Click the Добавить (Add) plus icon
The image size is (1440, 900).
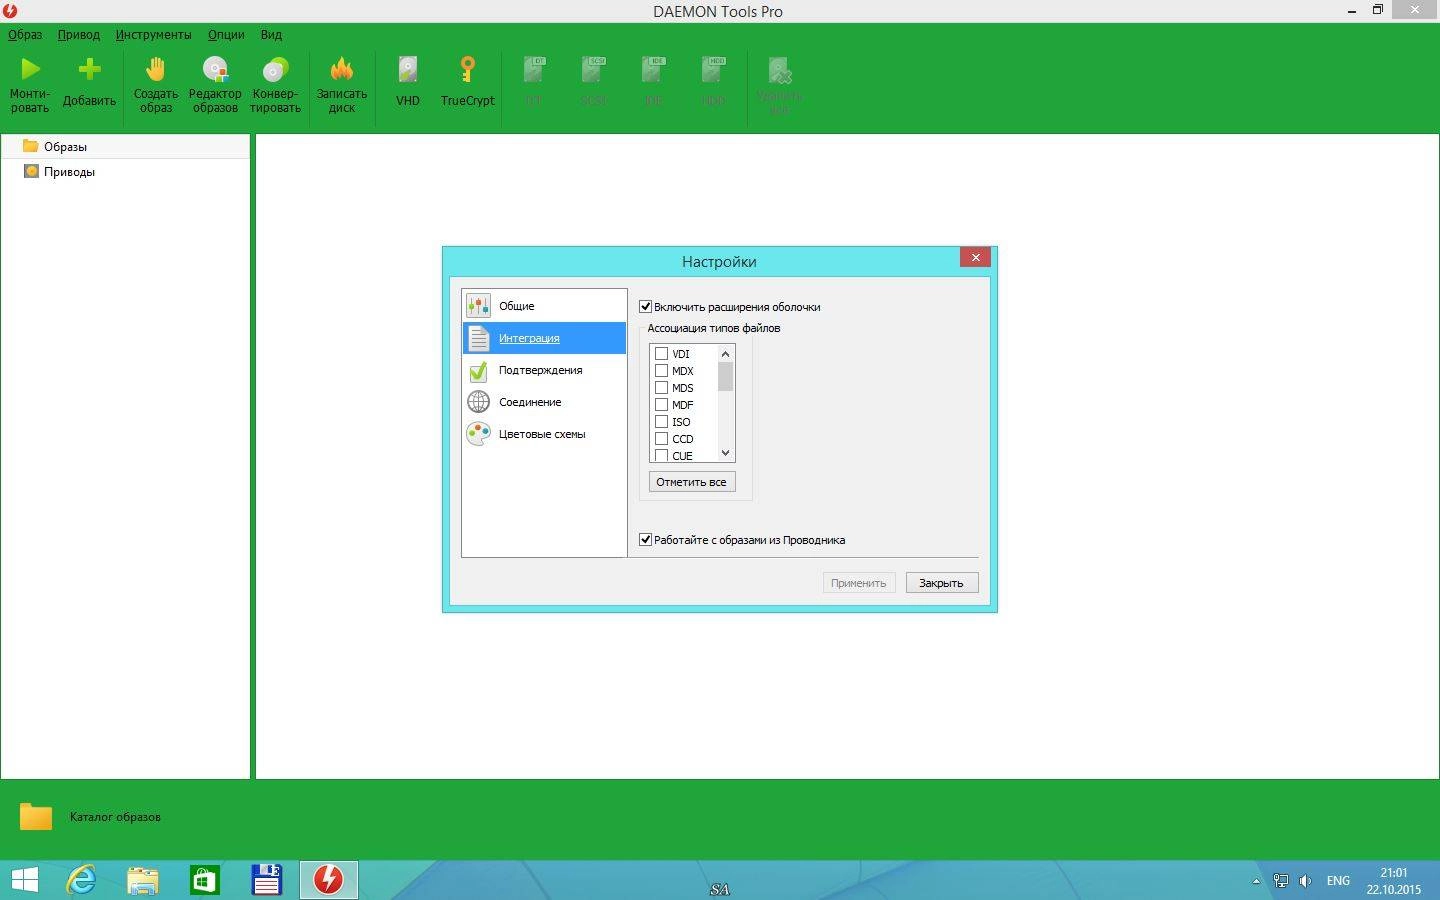point(89,69)
